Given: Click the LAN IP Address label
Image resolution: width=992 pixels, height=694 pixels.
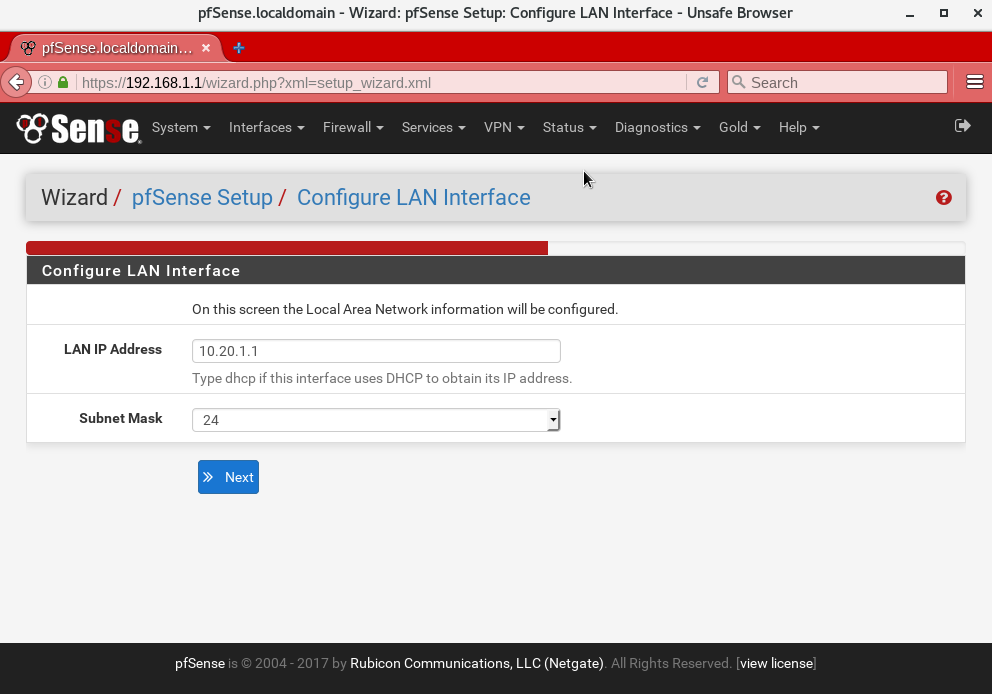Looking at the screenshot, I should coord(113,349).
